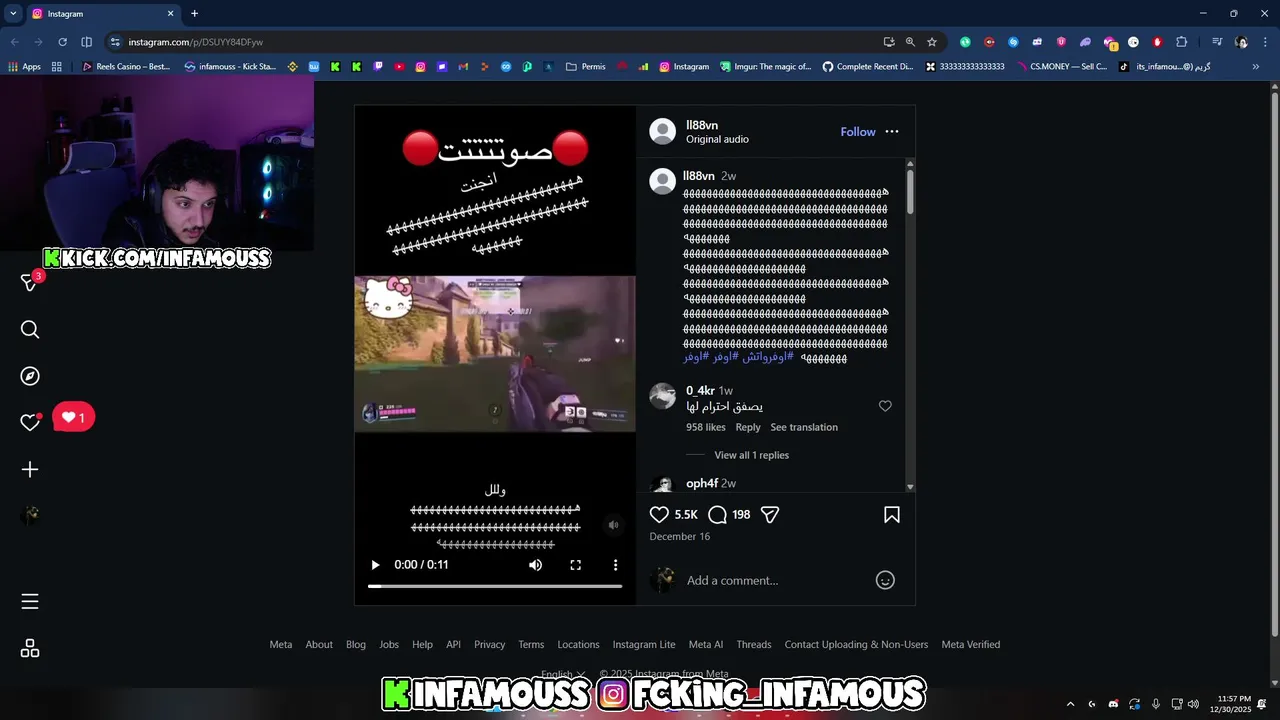Viewport: 1280px width, 720px height.
Task: Open Privacy footer link
Action: point(490,645)
